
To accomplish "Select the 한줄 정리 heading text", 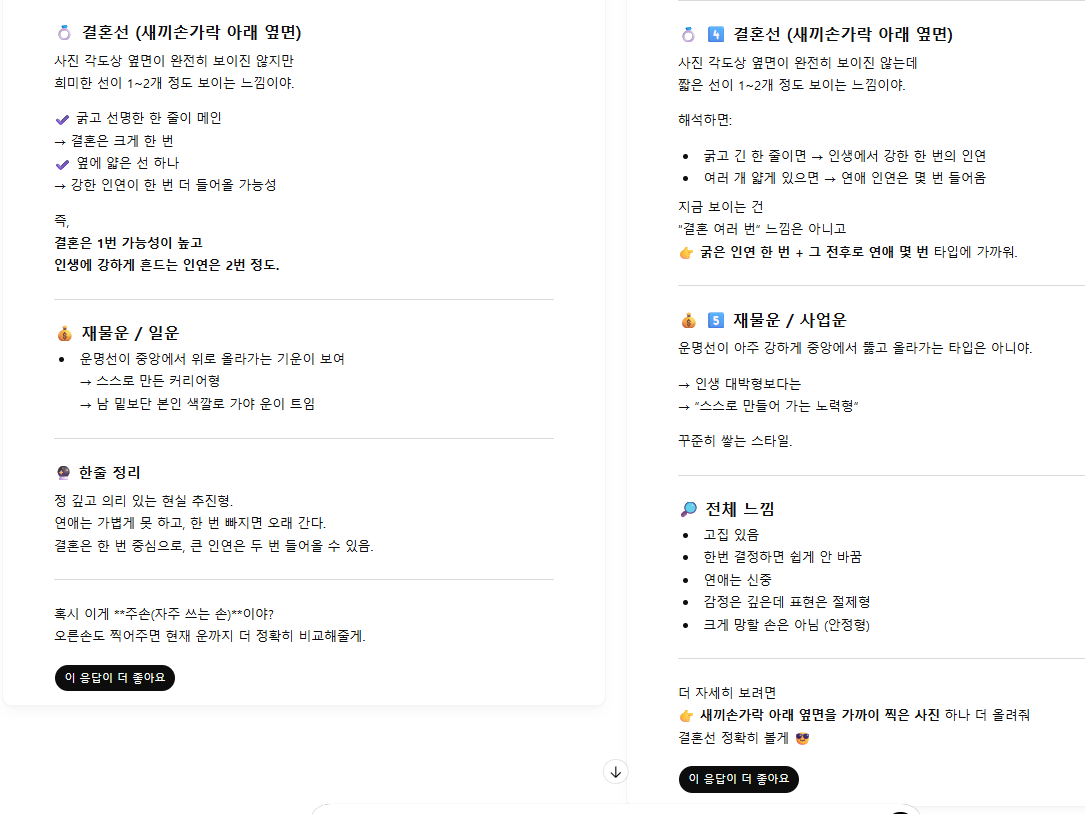I will pos(109,473).
